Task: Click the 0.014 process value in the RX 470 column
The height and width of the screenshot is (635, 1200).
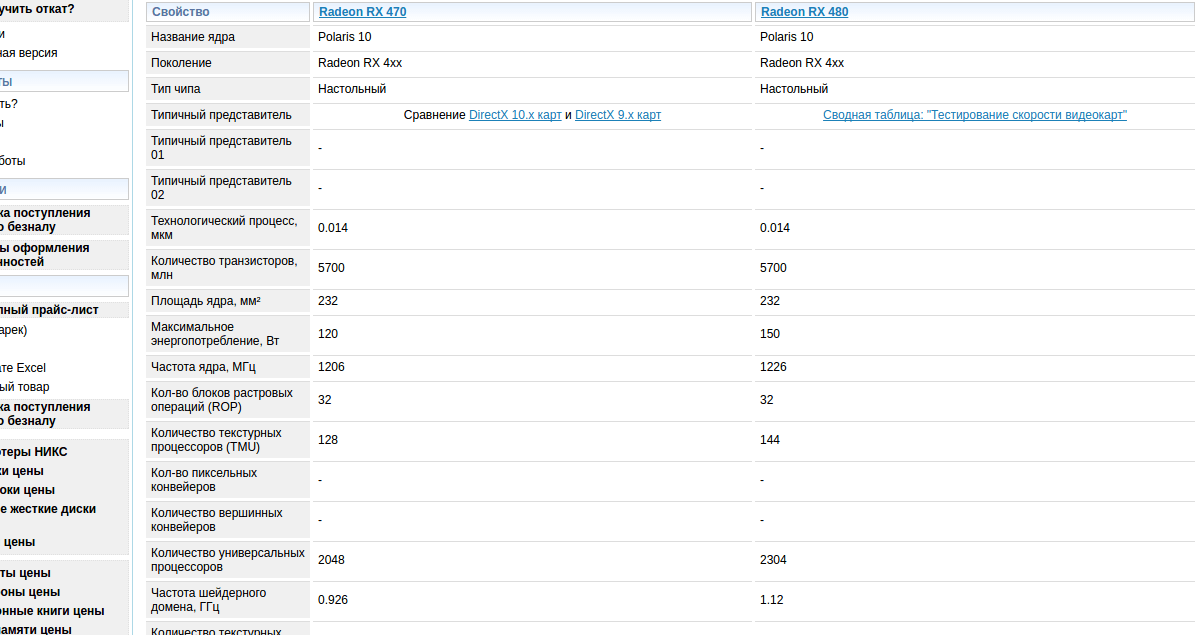Action: click(333, 228)
